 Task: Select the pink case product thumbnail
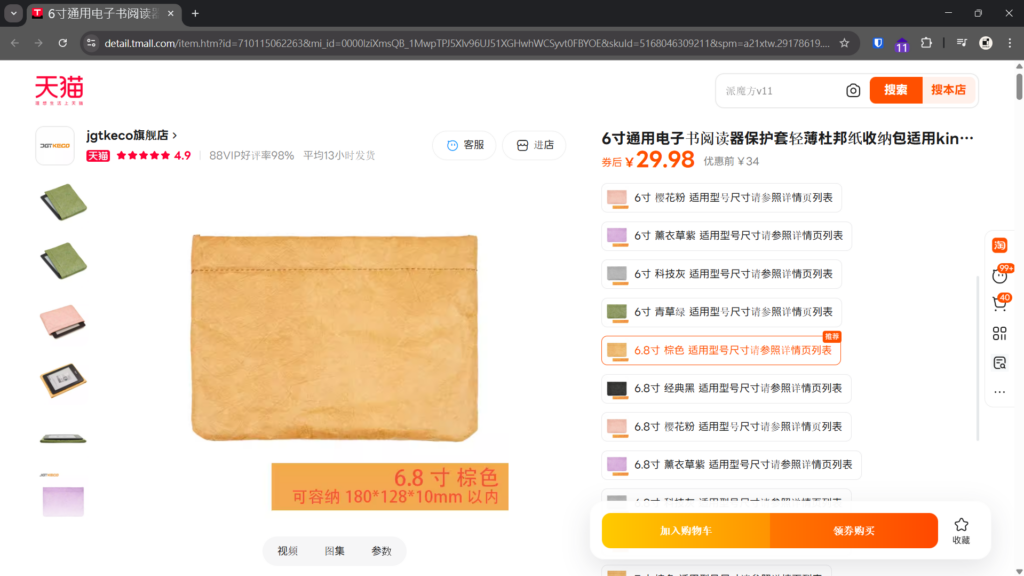[x=63, y=320]
